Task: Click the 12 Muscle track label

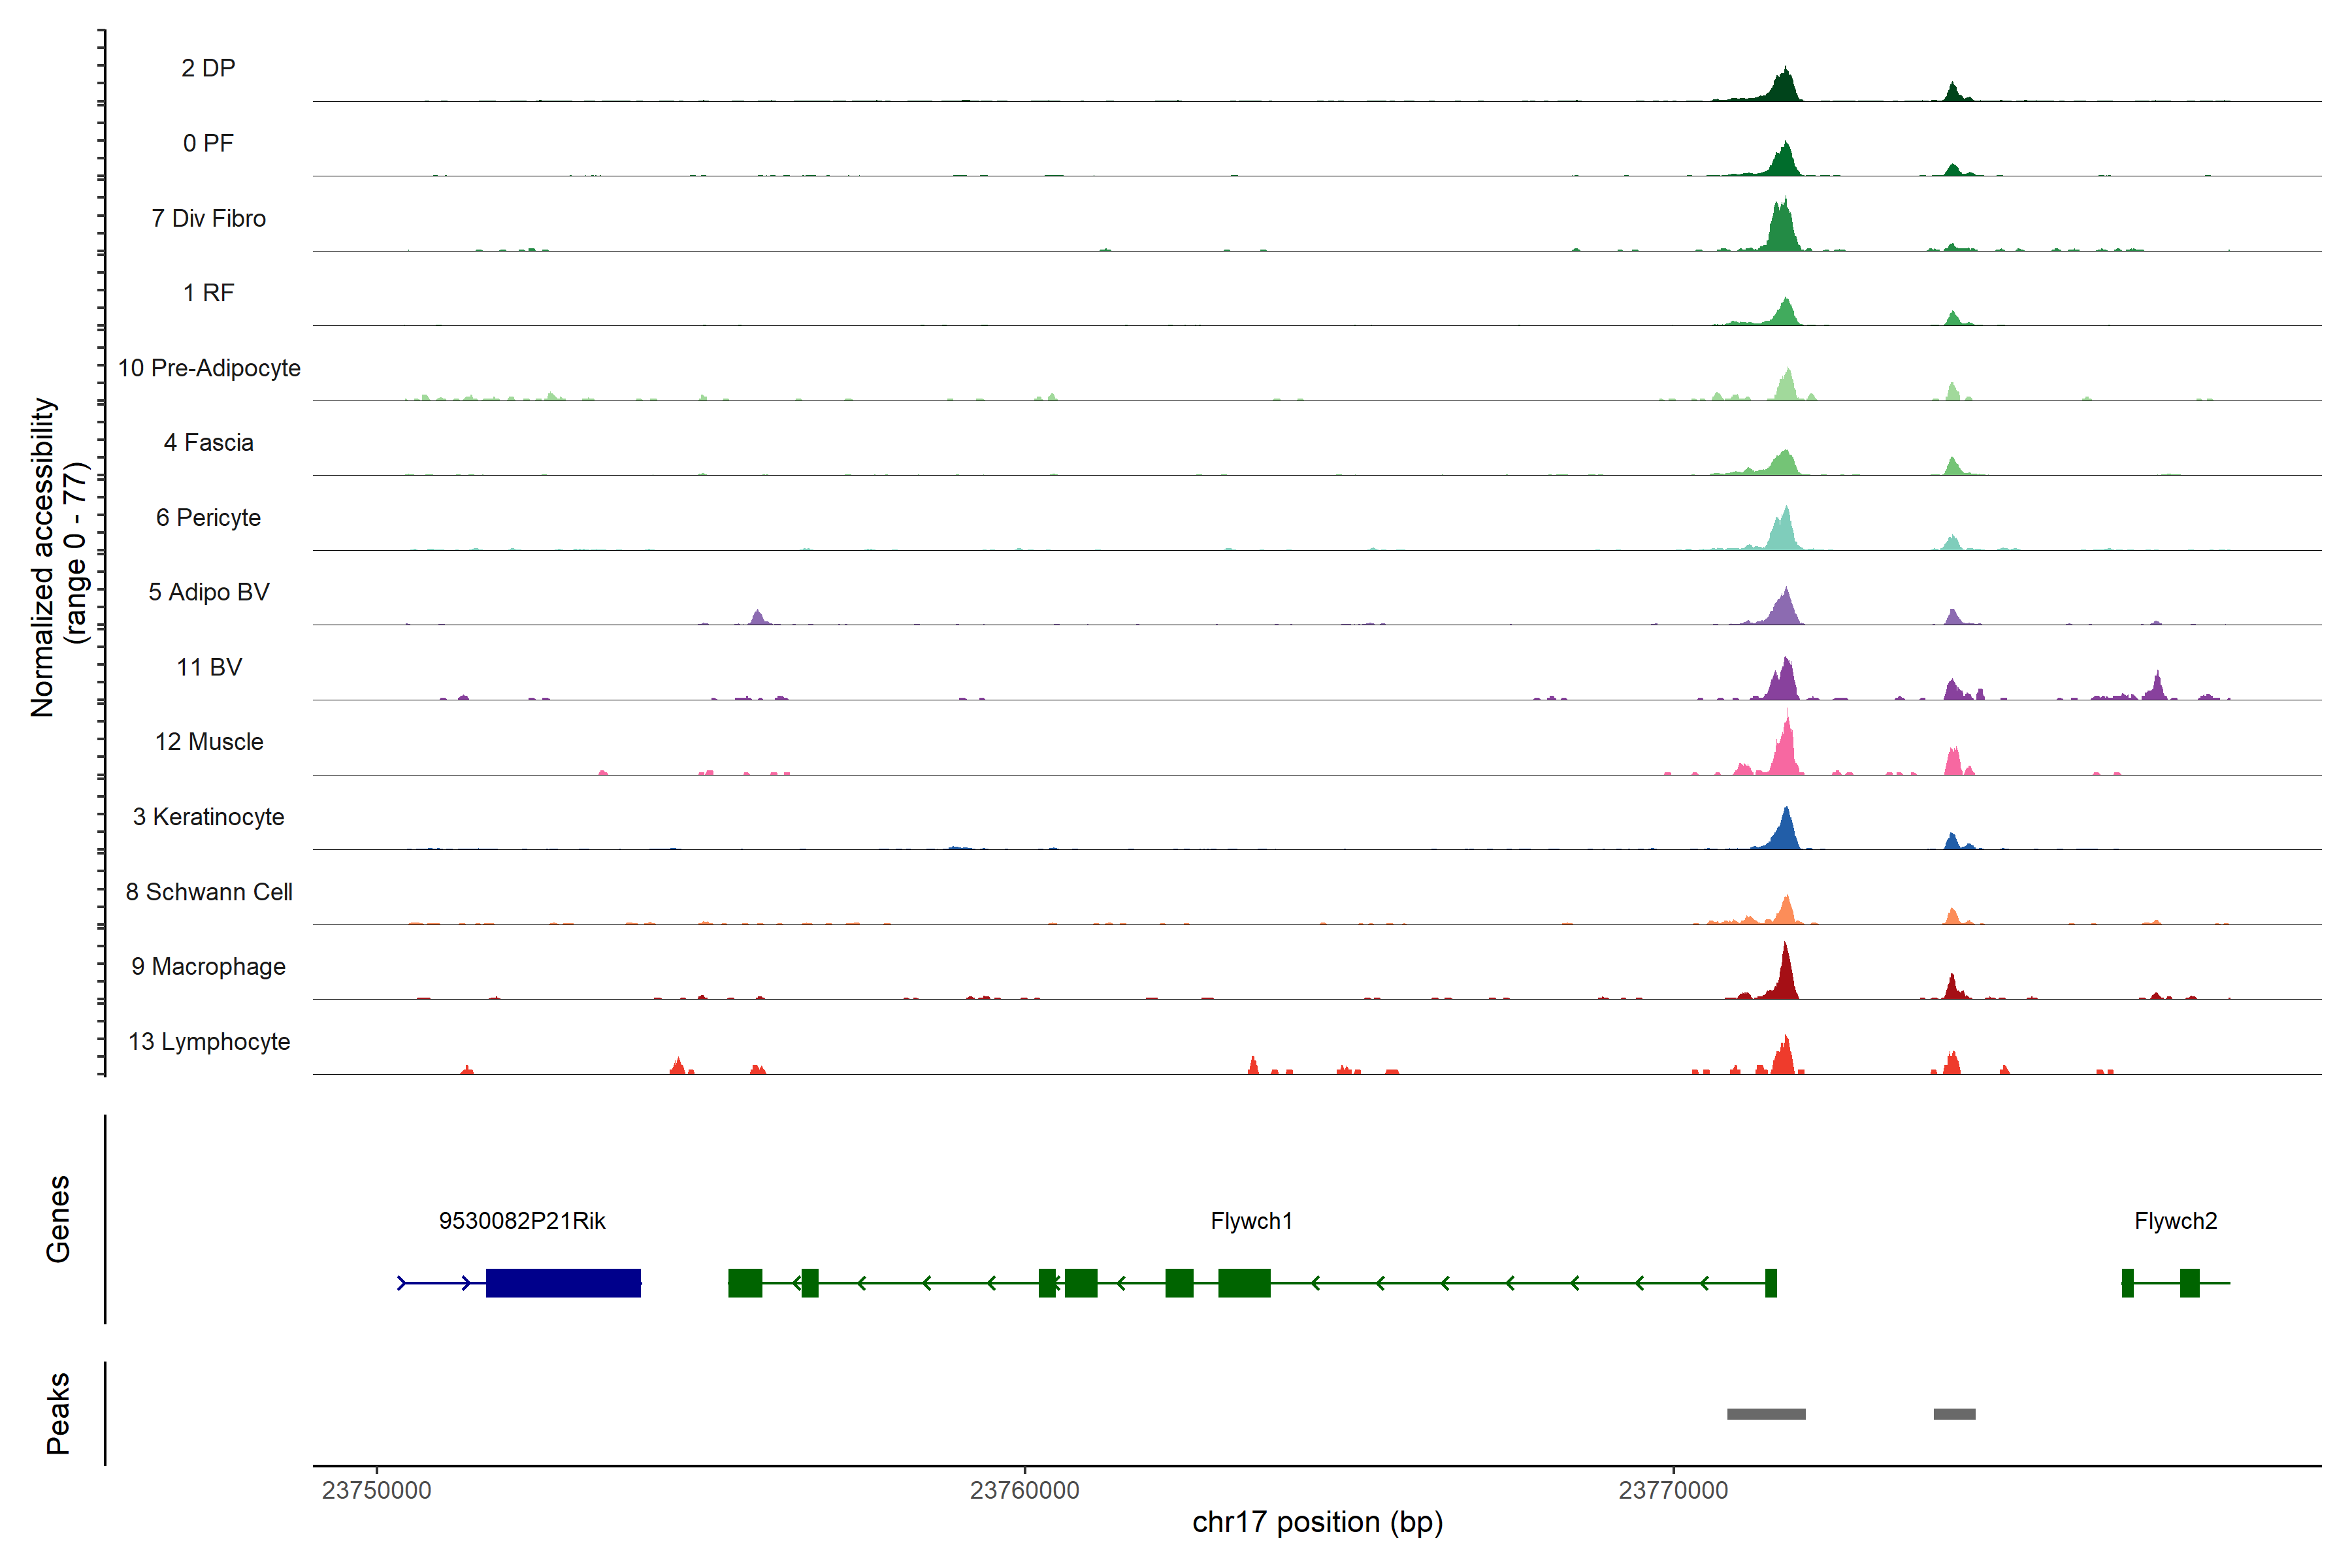Action: click(209, 742)
